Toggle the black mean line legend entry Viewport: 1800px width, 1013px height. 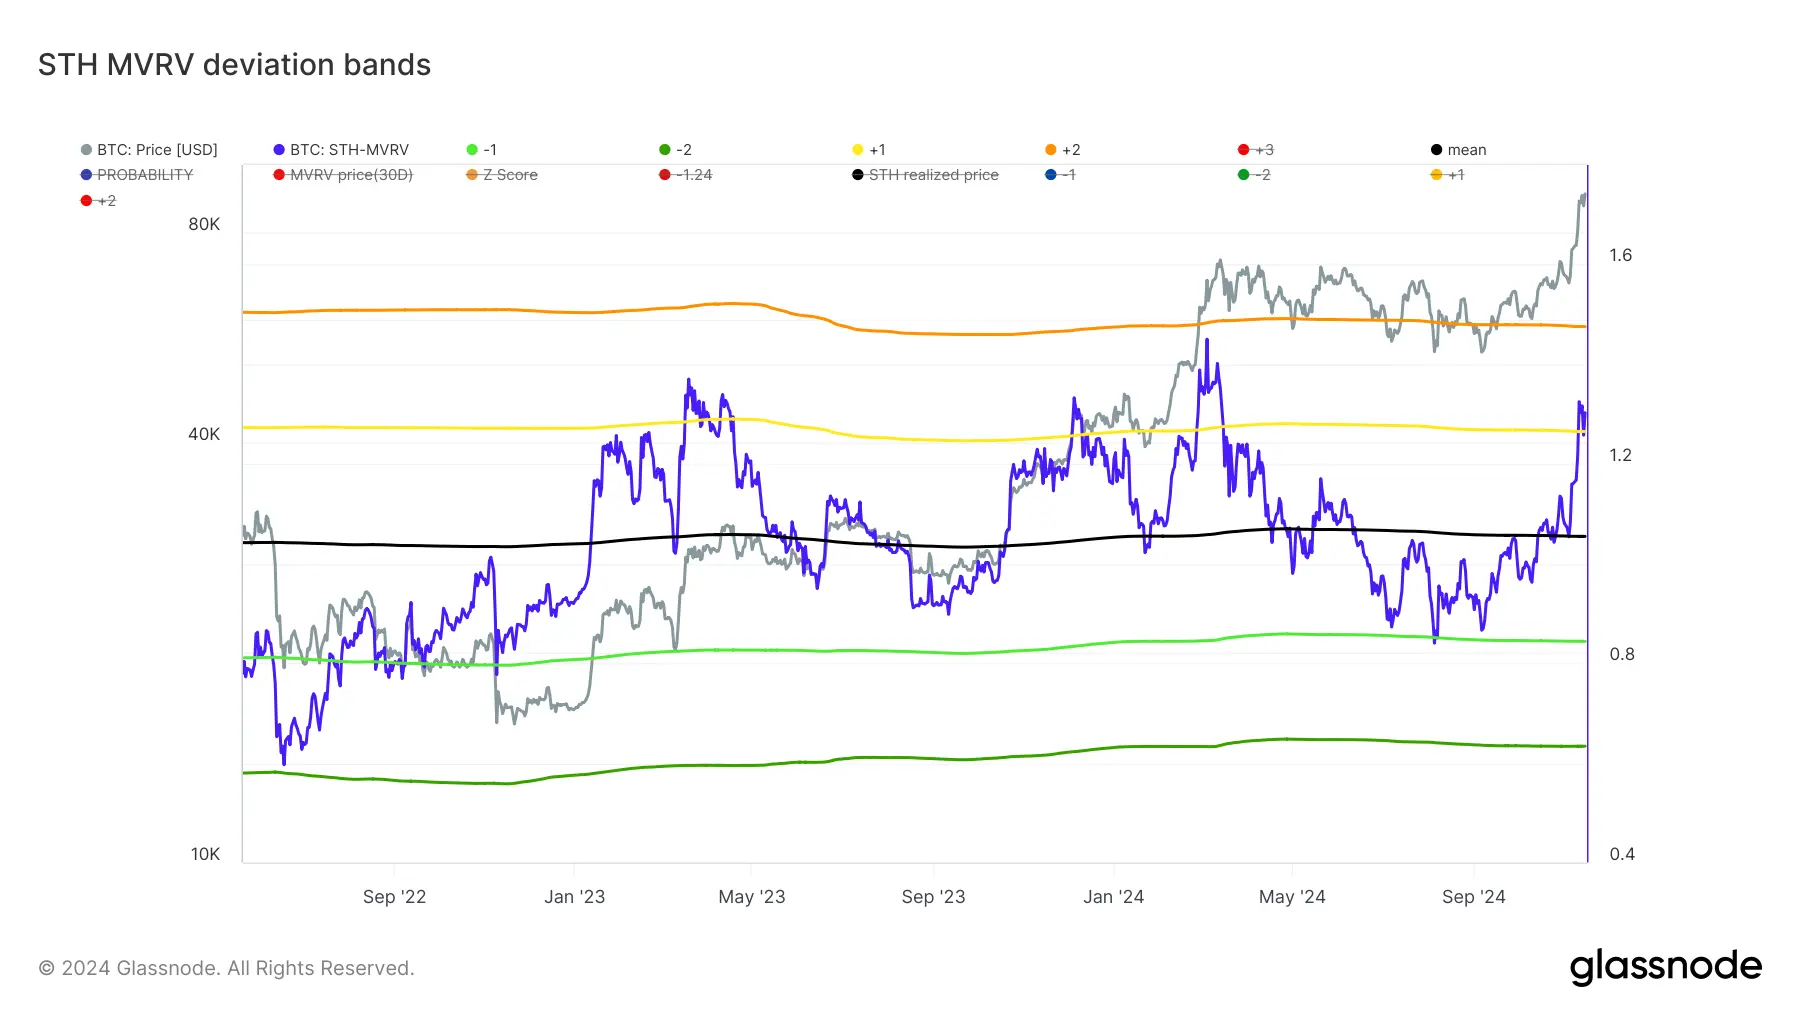pyautogui.click(x=1458, y=150)
